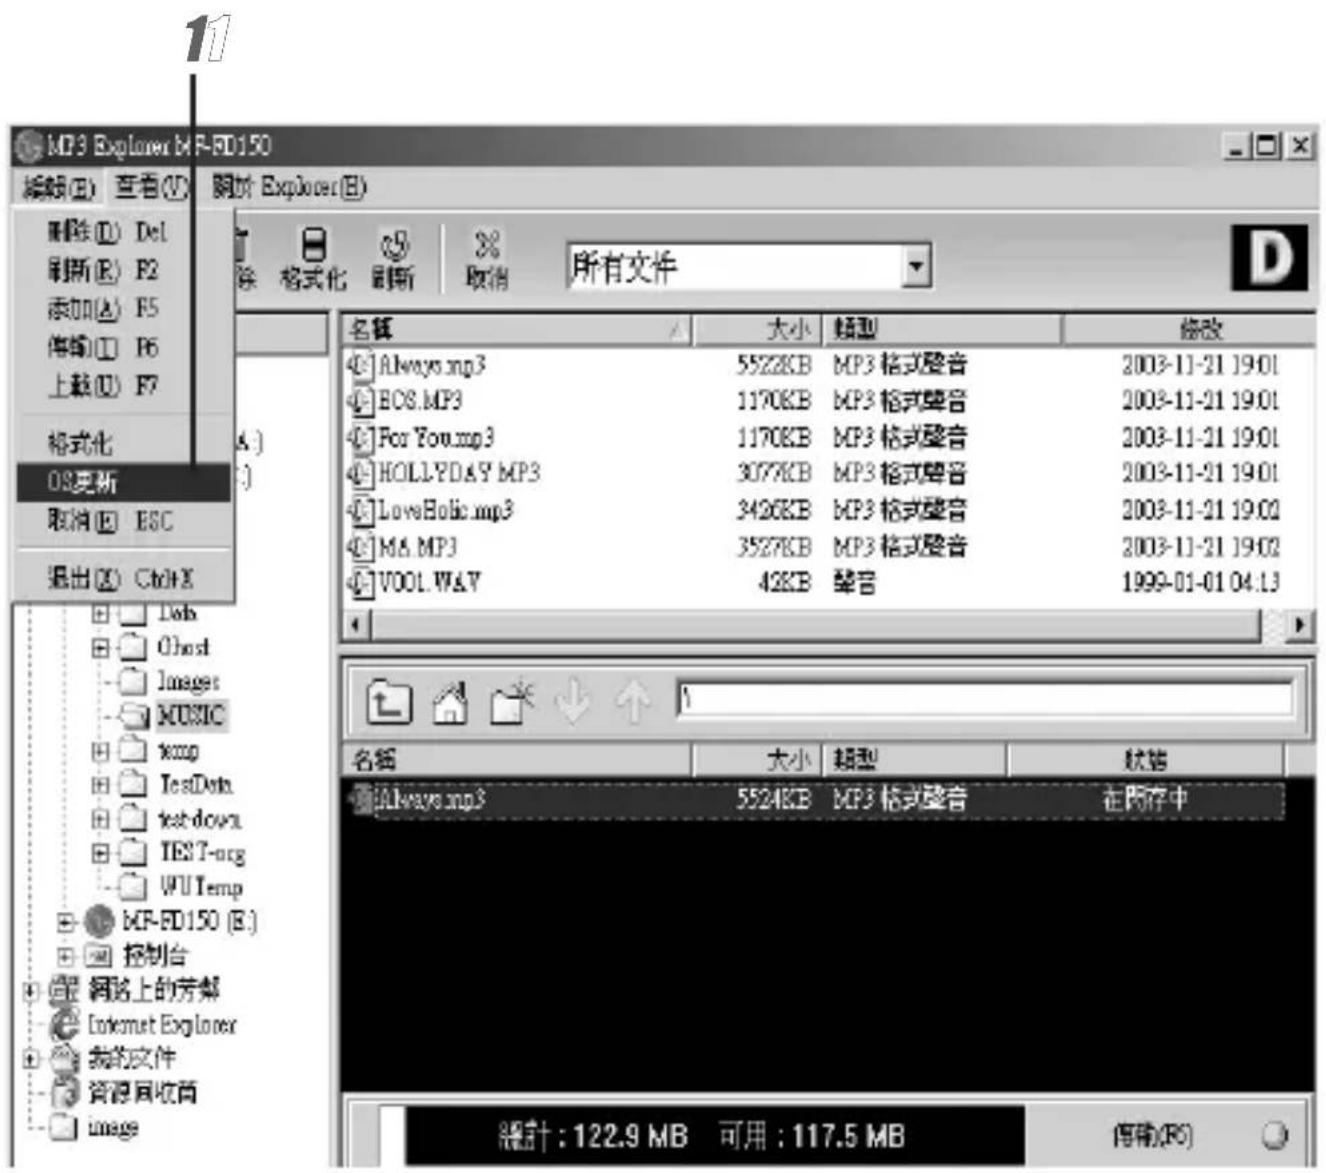Click the download down-arrow icon
1326x1173 pixels.
point(573,701)
